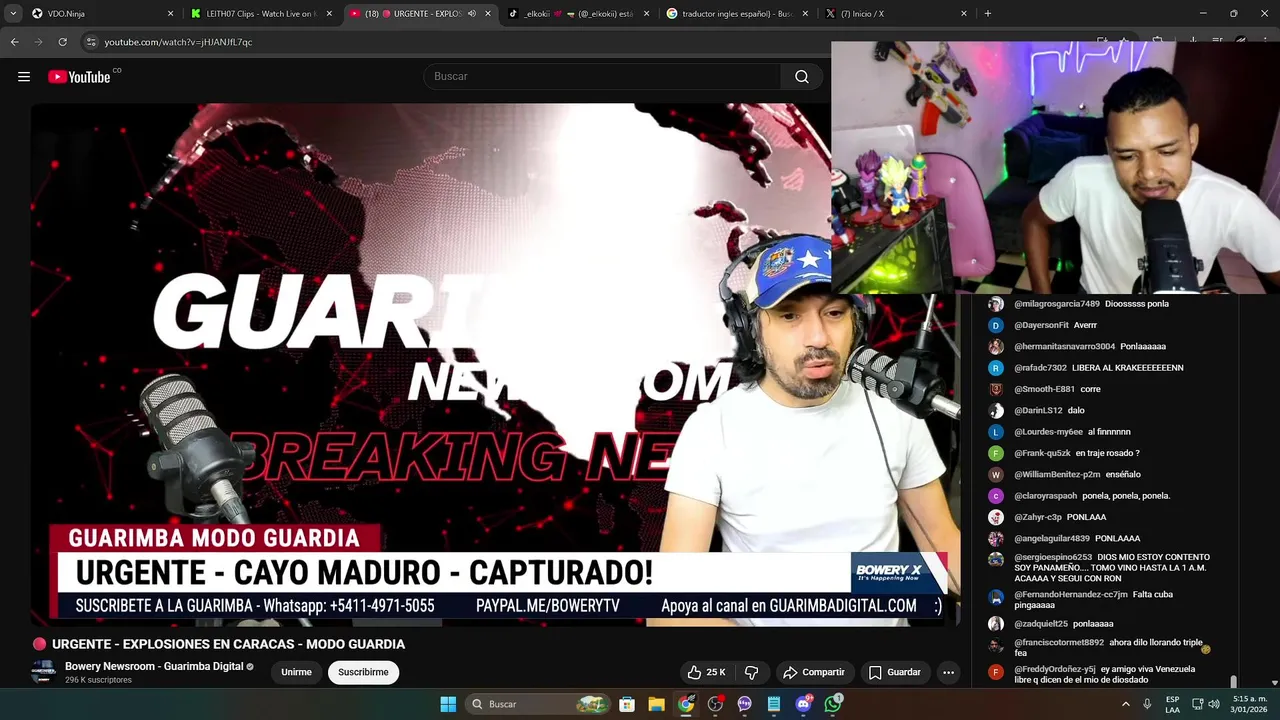
Task: Open Microsoft Store from the taskbar
Action: pos(627,704)
